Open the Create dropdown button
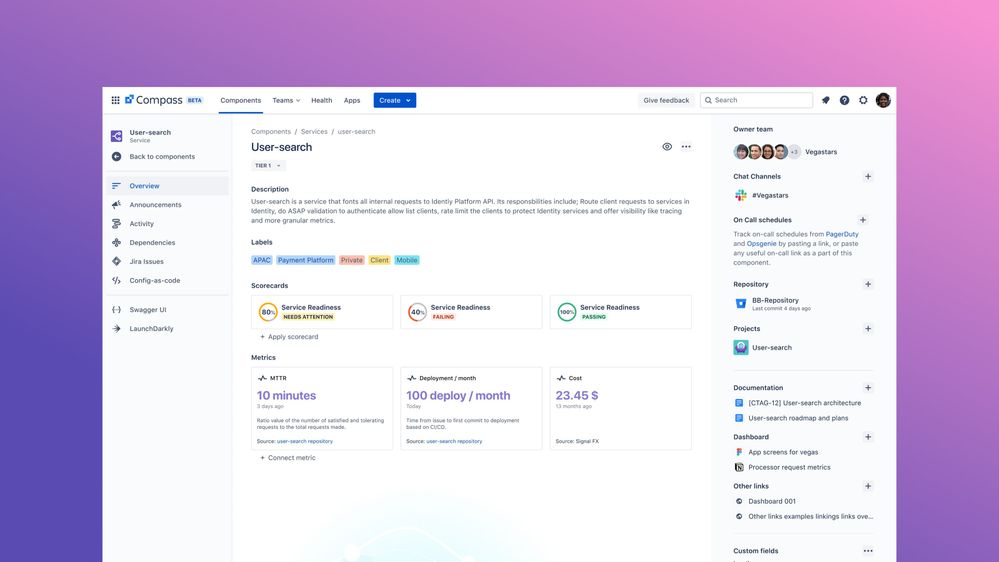The image size is (999, 562). tap(394, 100)
